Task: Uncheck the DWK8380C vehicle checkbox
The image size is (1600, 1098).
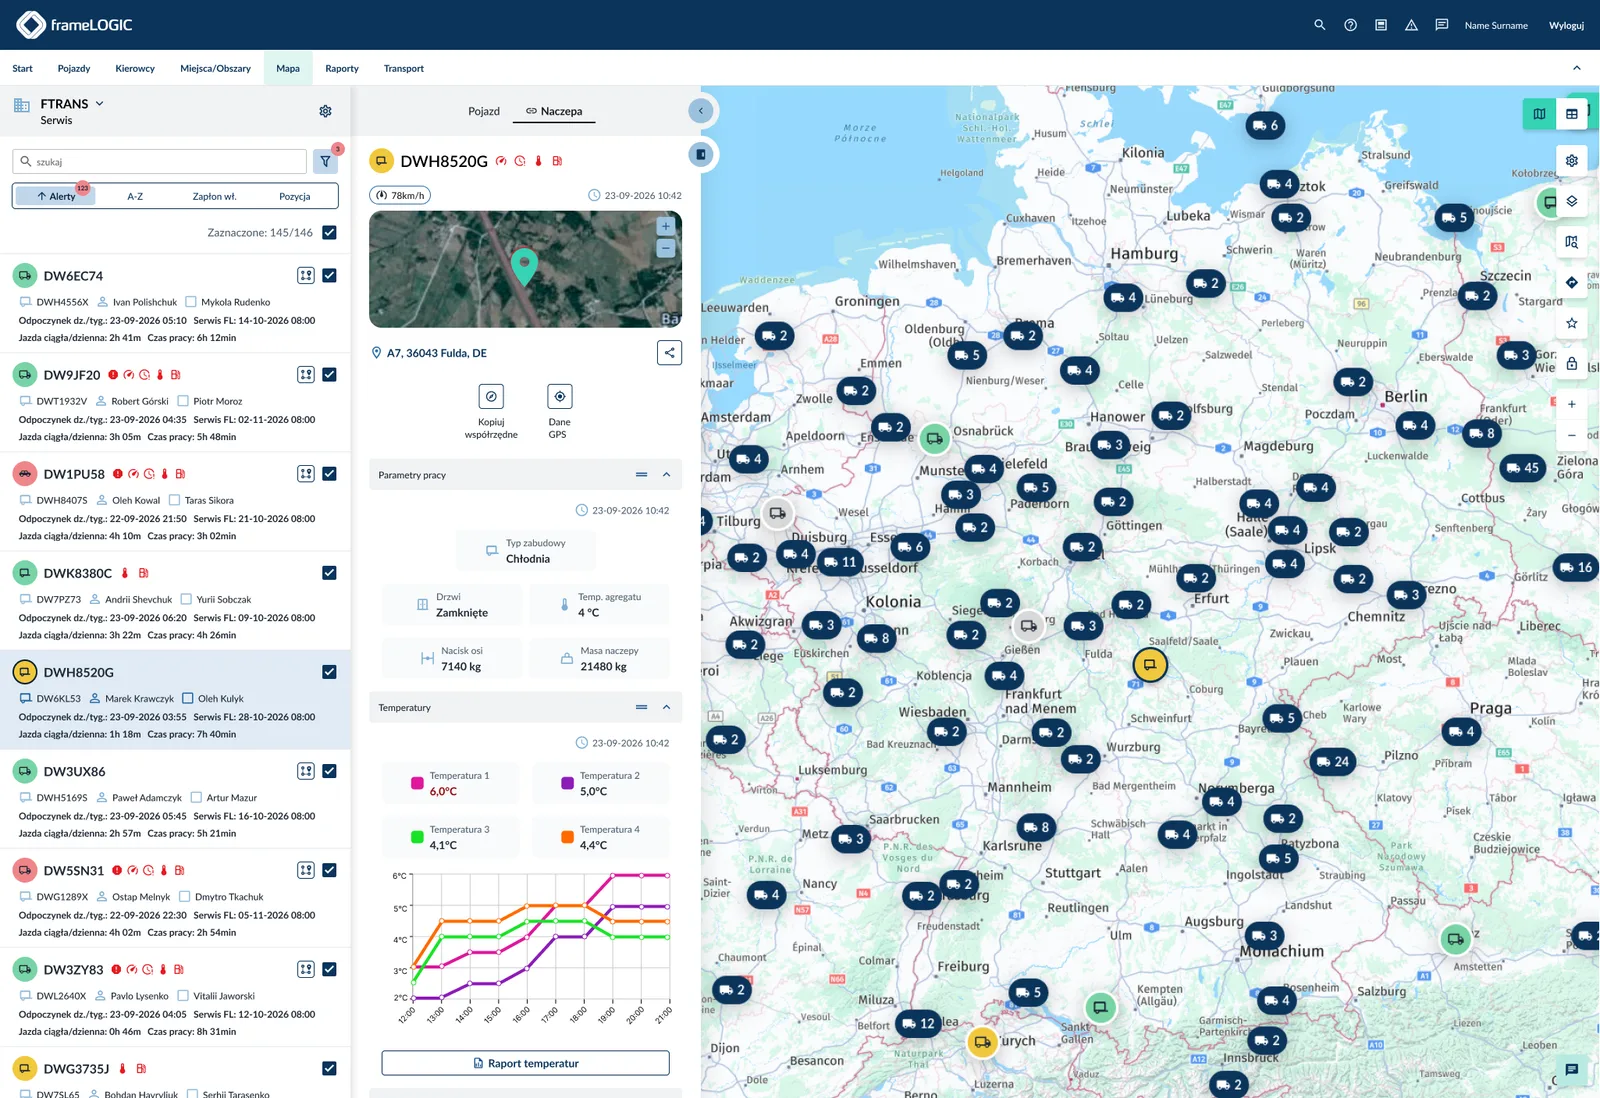Action: 329,573
